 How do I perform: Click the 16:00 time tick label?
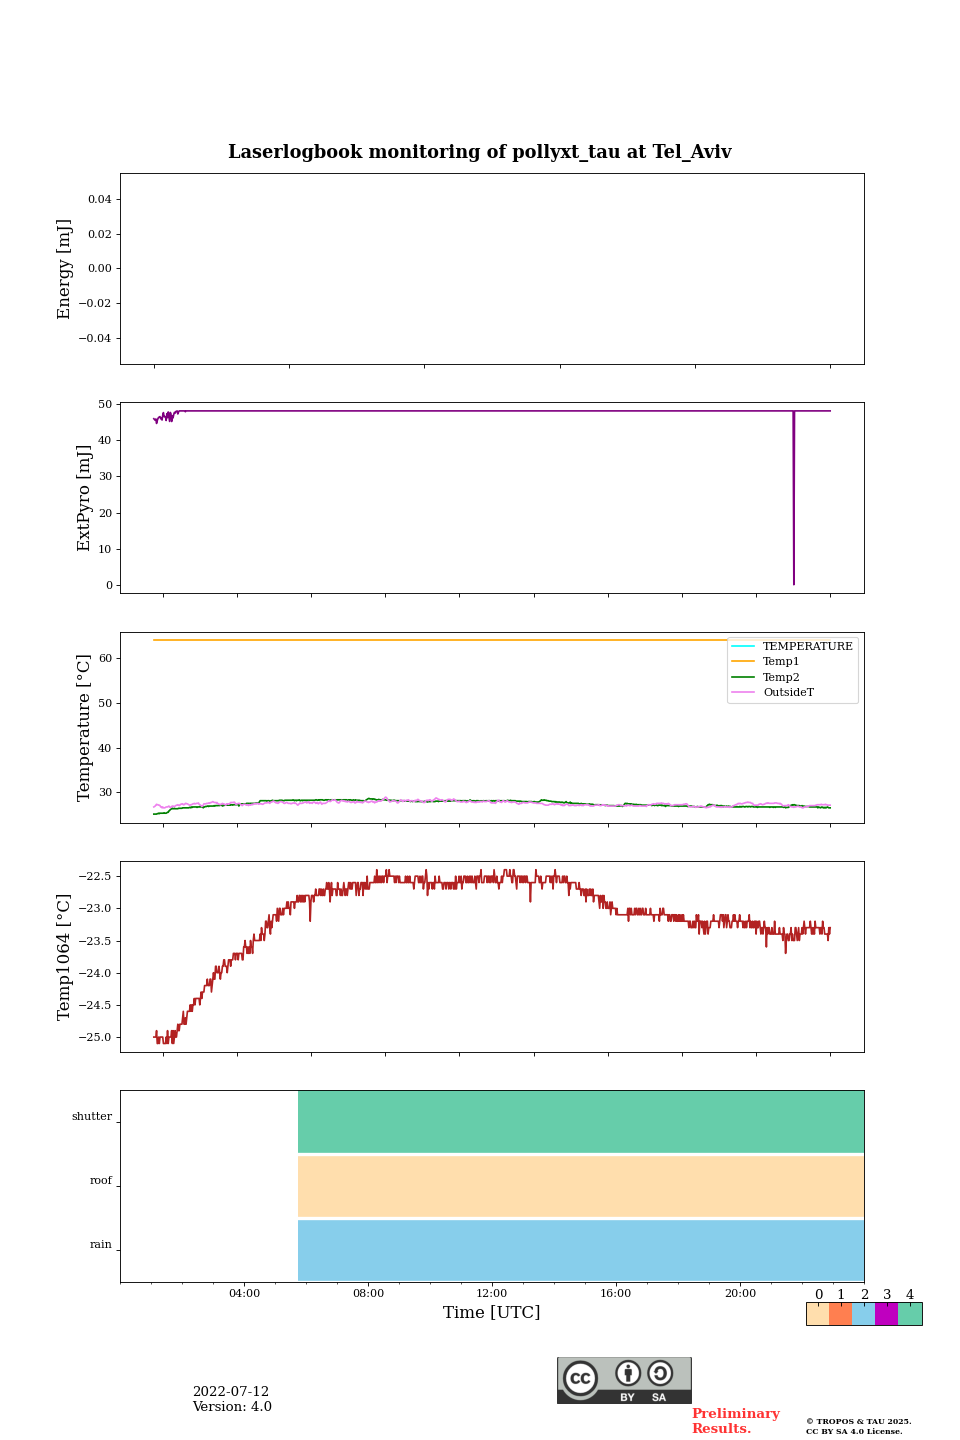(x=616, y=1293)
